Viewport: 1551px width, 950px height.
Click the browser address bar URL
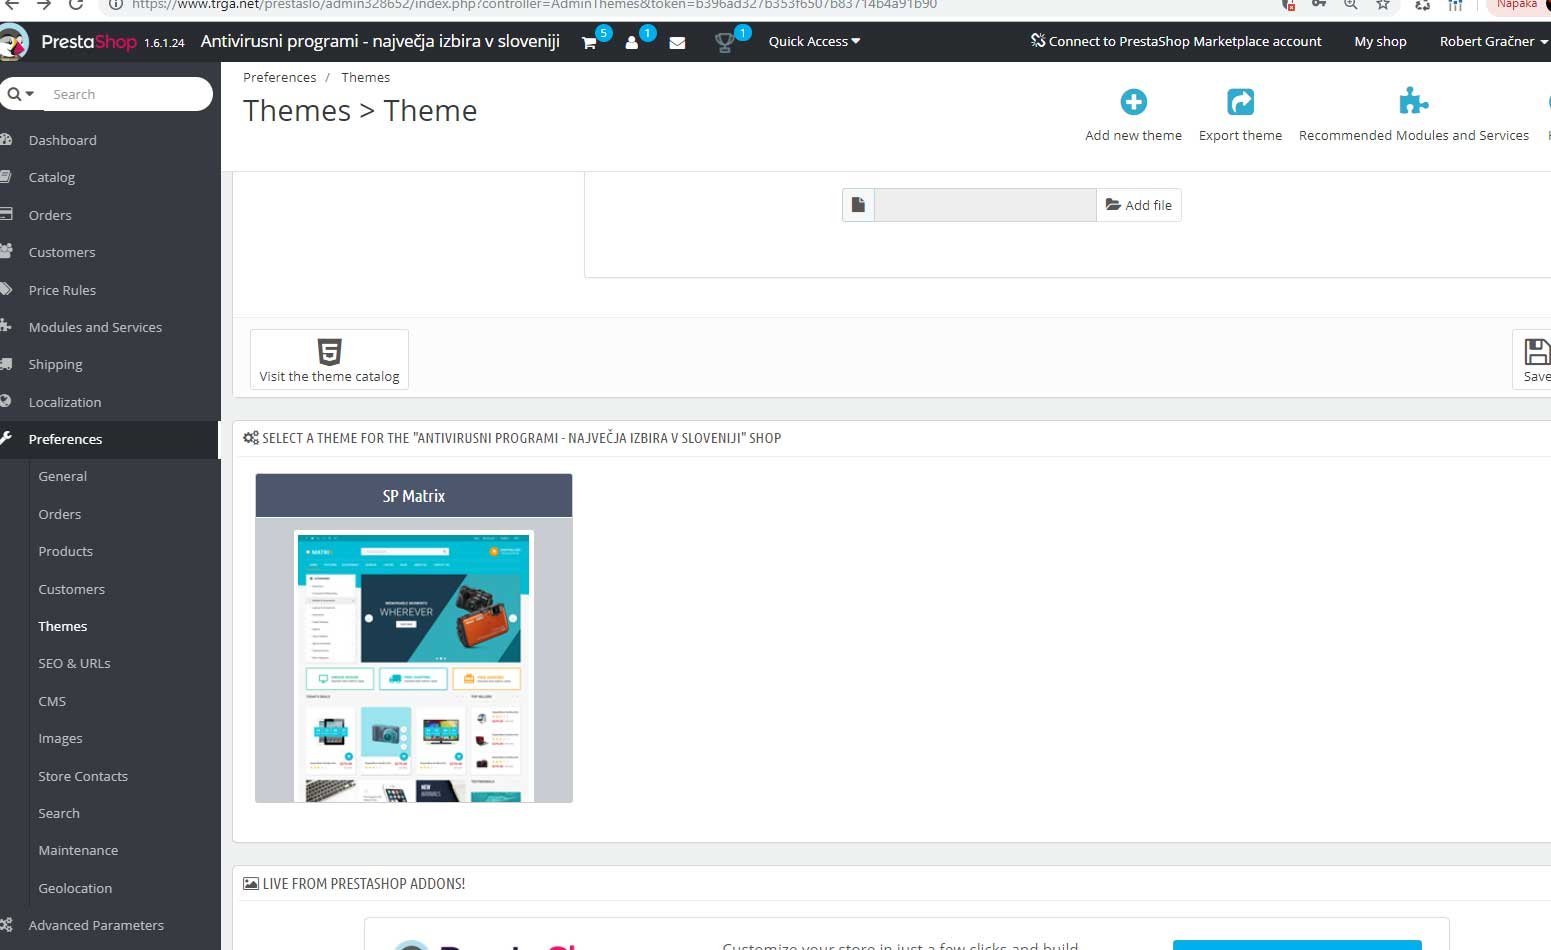pyautogui.click(x=534, y=5)
